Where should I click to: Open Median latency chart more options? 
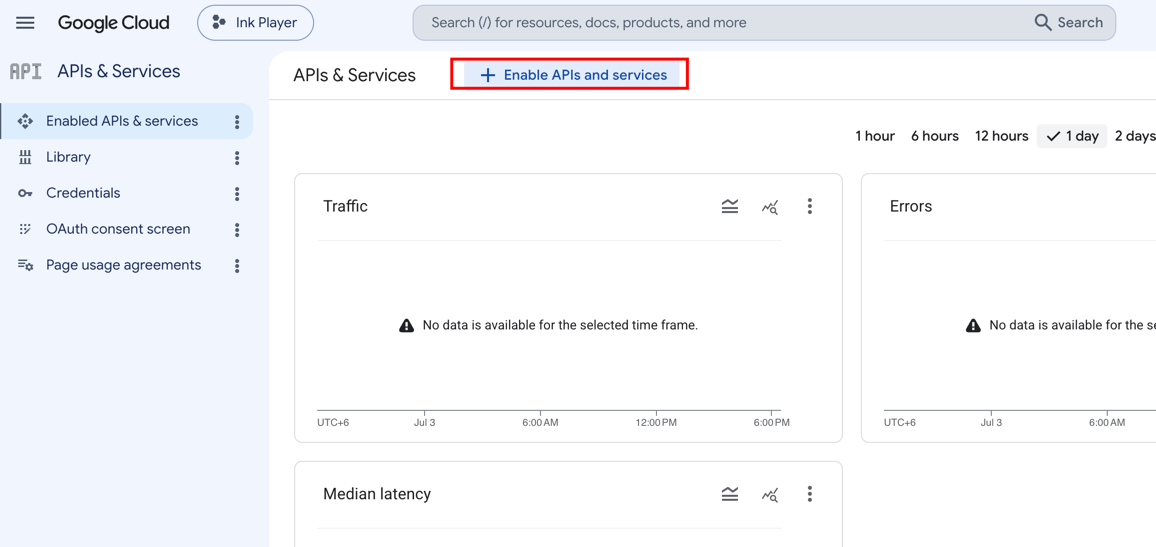tap(809, 494)
